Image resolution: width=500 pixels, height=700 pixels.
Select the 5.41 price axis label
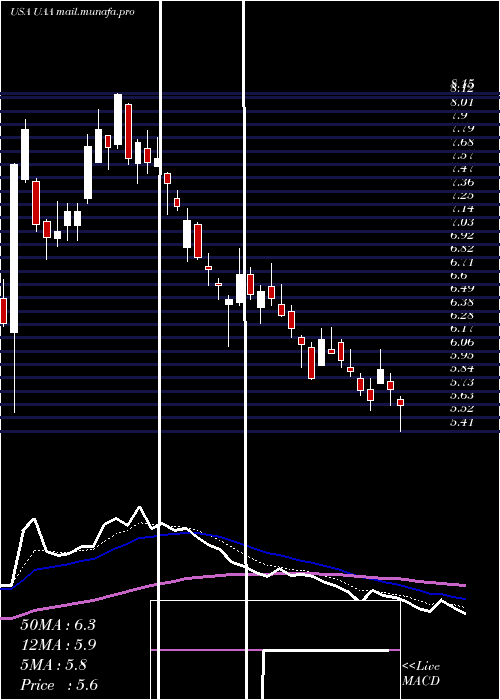(462, 422)
